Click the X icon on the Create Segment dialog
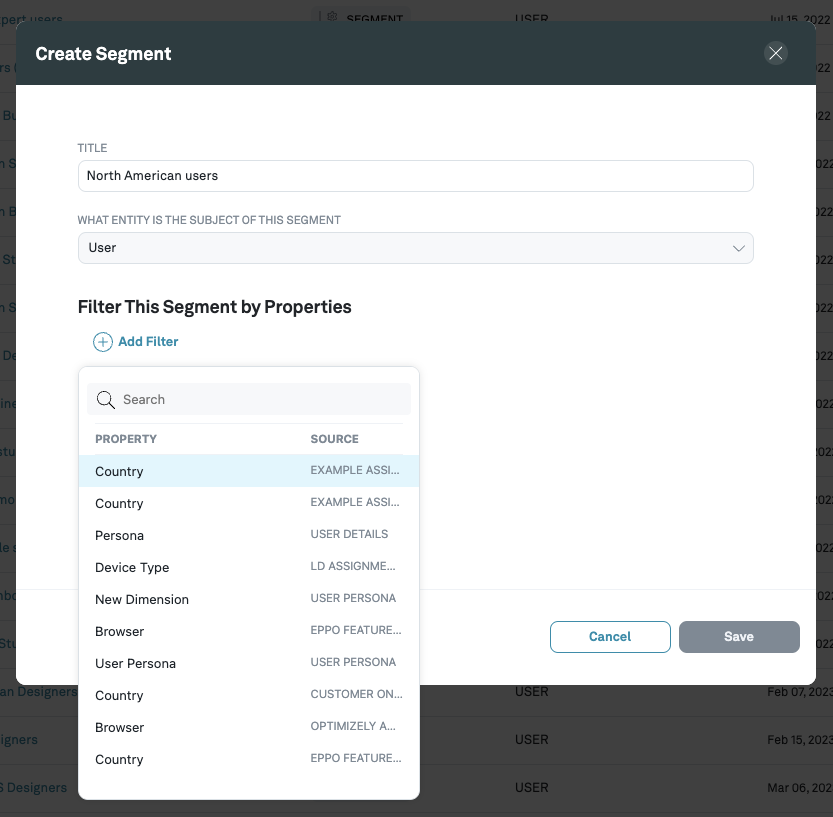 776,53
